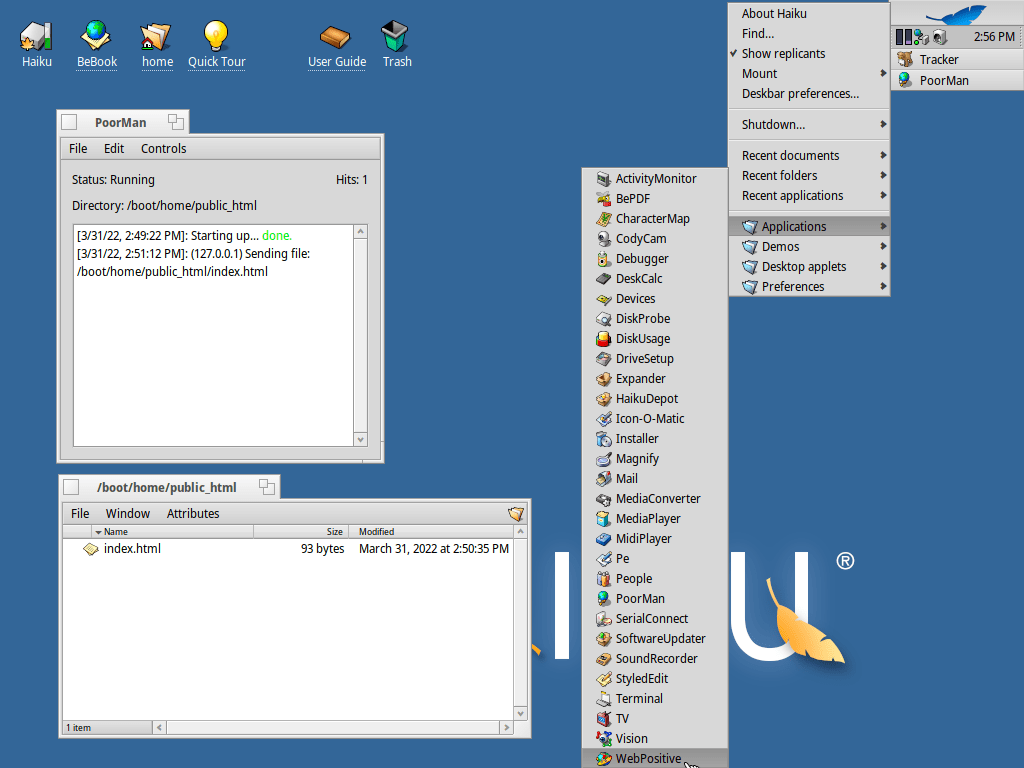Screen dimensions: 1024x768
Task: Start CodyCam from the Applications list
Action: point(655,238)
